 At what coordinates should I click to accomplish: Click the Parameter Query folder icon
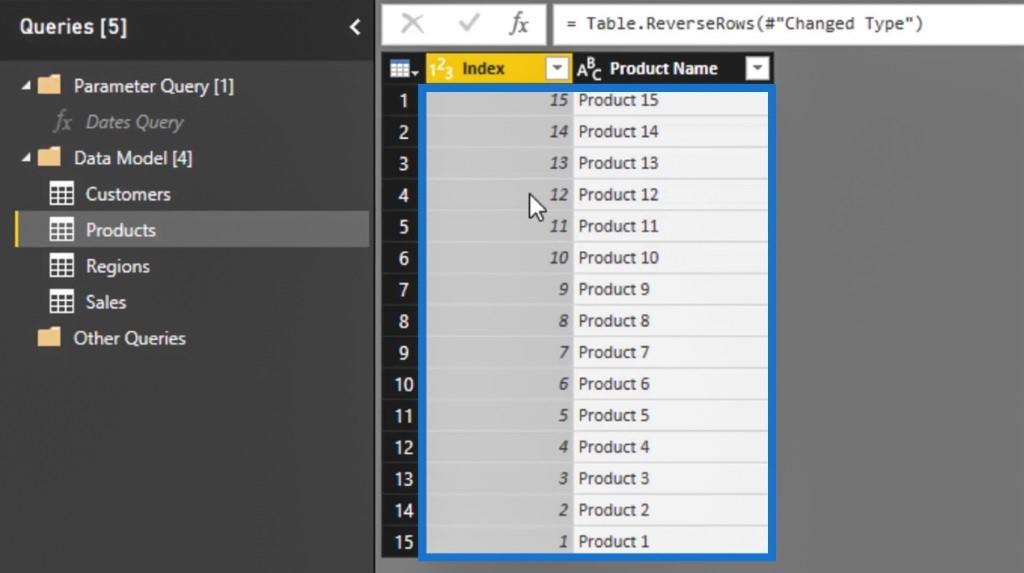[49, 85]
